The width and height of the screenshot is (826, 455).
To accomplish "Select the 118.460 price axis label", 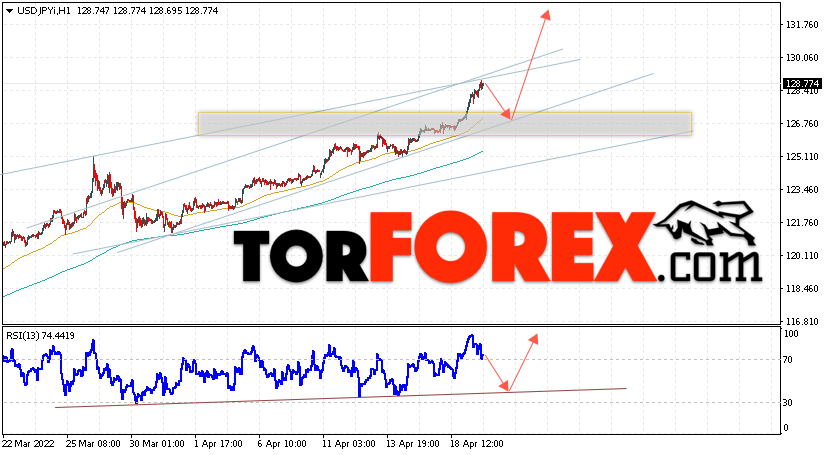I will (802, 289).
